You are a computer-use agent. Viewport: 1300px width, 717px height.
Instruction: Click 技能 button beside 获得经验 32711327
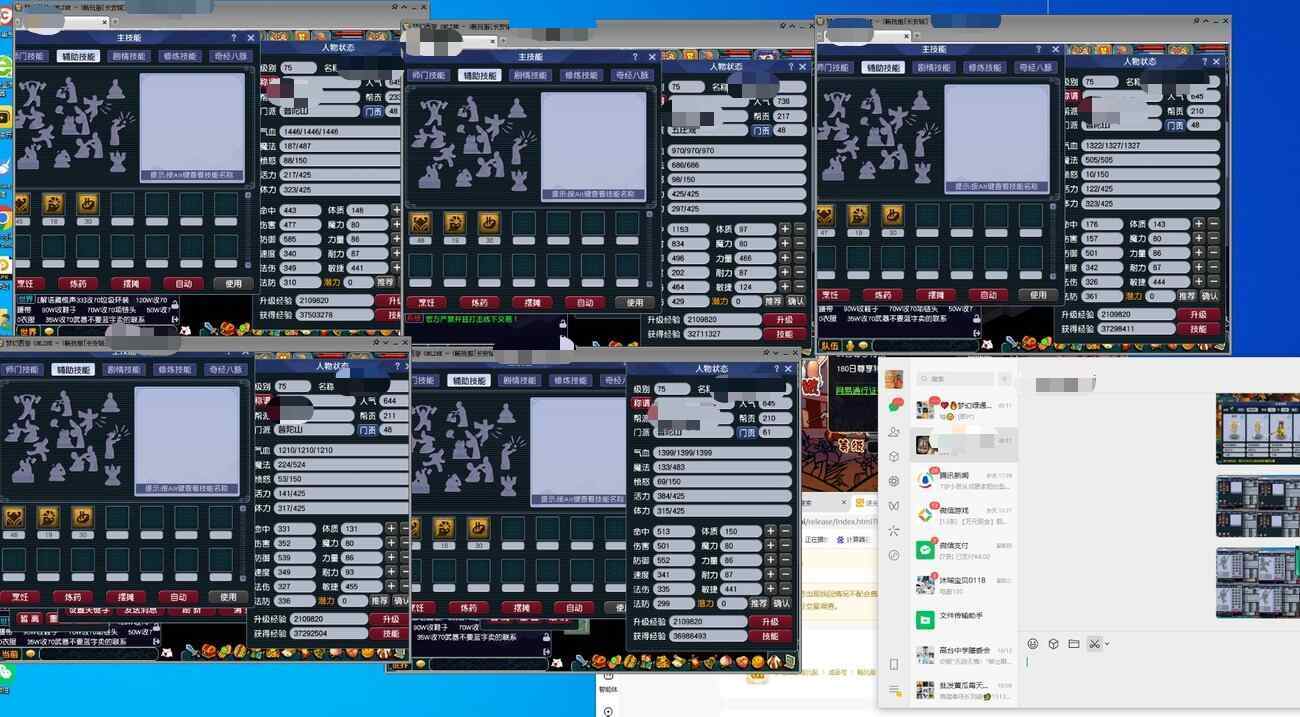[x=784, y=334]
